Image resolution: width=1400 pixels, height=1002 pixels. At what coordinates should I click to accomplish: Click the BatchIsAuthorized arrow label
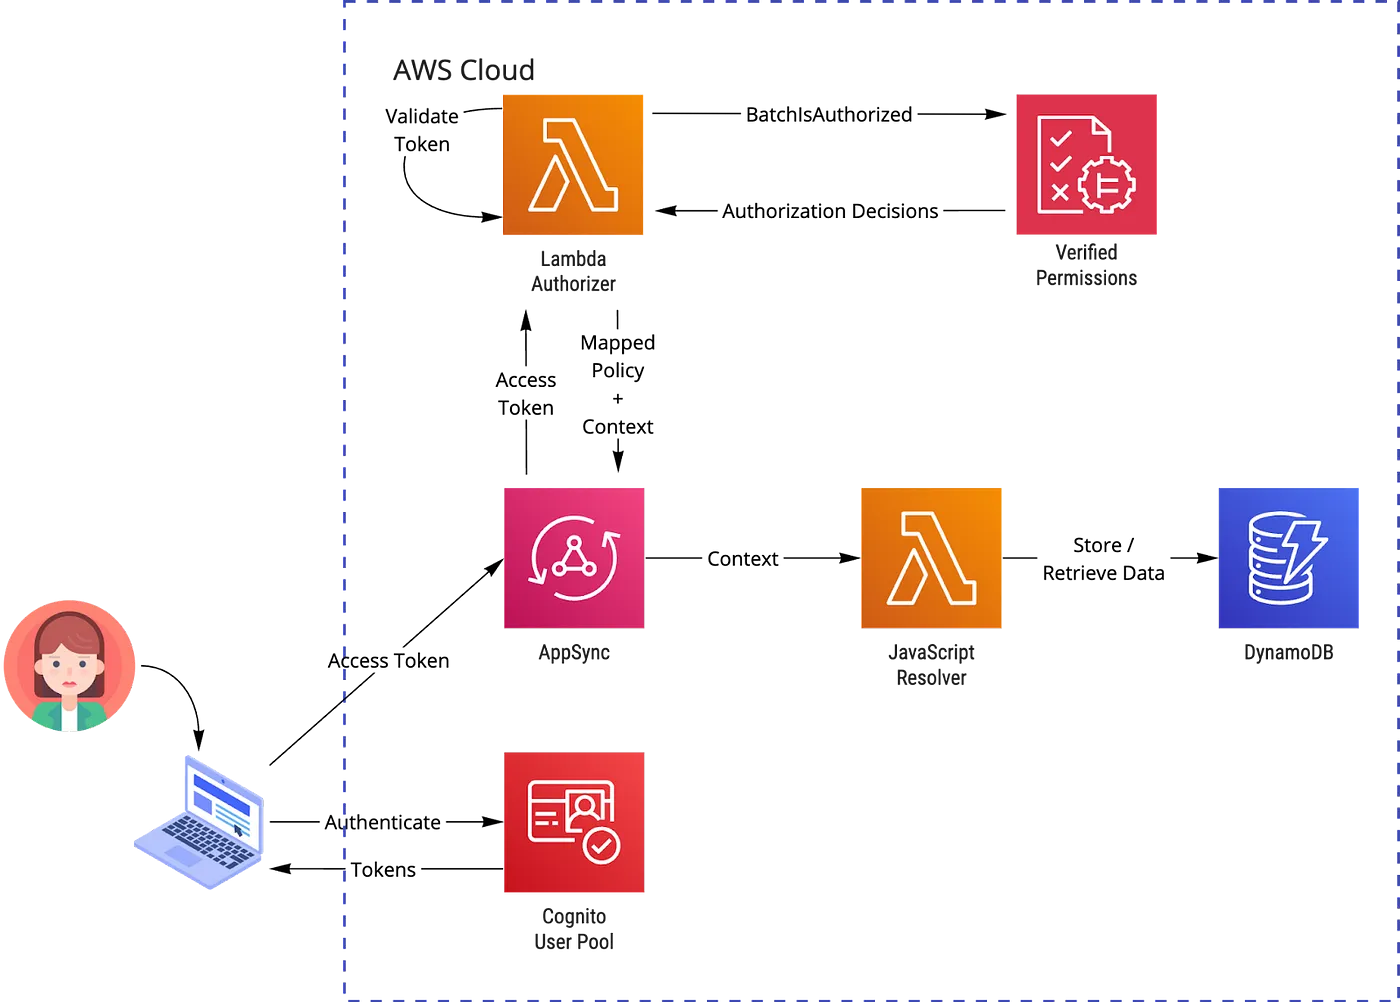point(829,114)
